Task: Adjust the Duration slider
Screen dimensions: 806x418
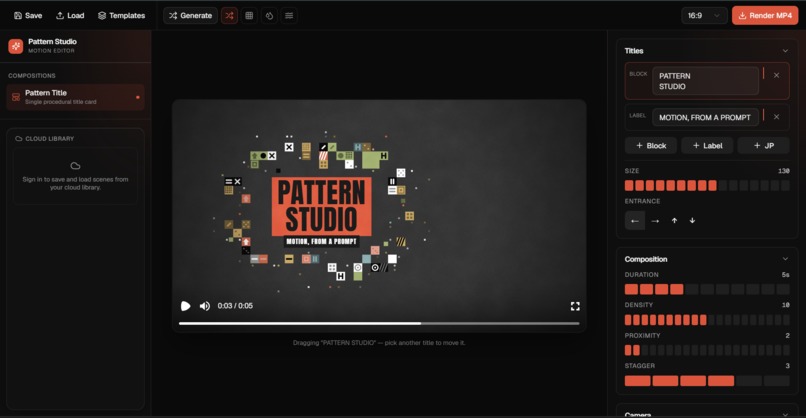Action: point(707,289)
